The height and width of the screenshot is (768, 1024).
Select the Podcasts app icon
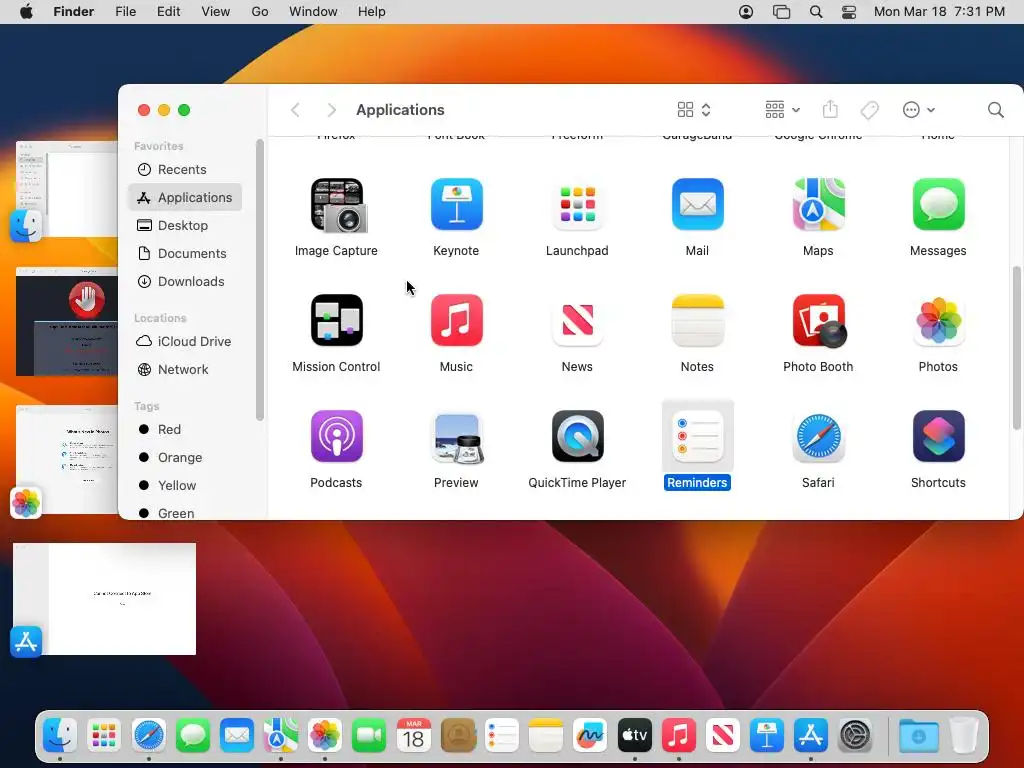tap(337, 436)
